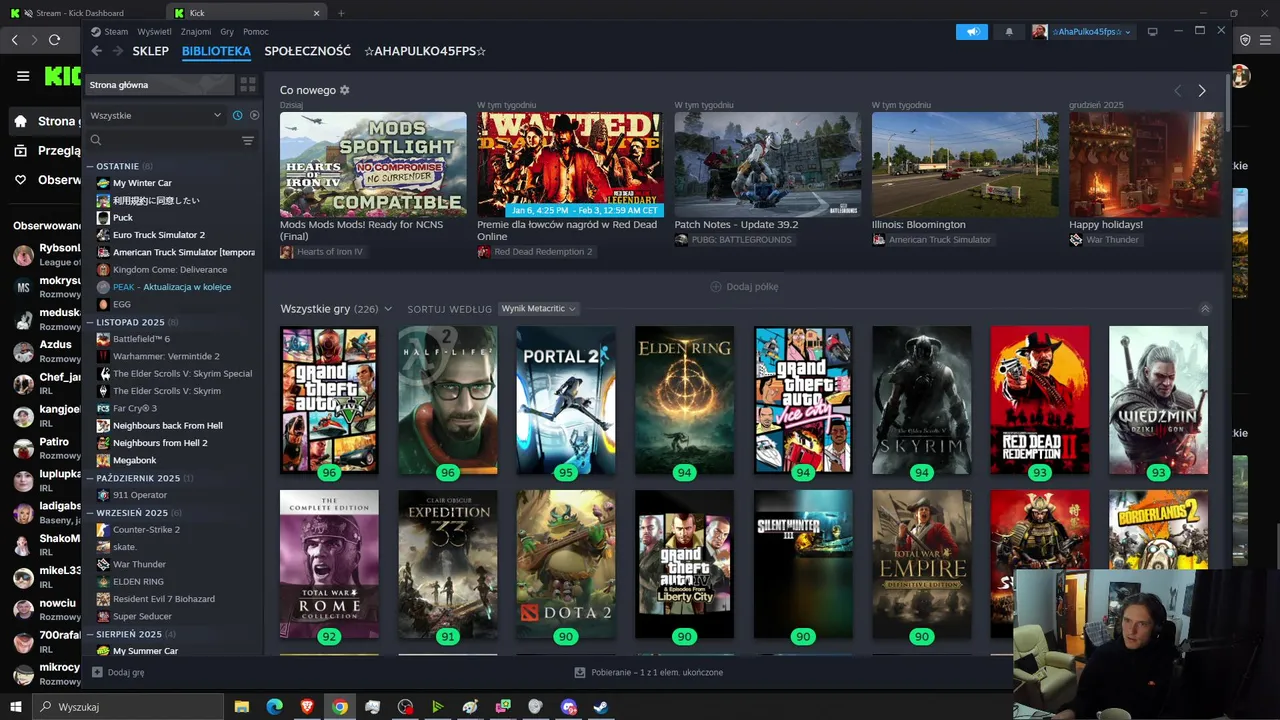Reload the Kick browser page
Screen dimensions: 1280x720
tap(54, 40)
